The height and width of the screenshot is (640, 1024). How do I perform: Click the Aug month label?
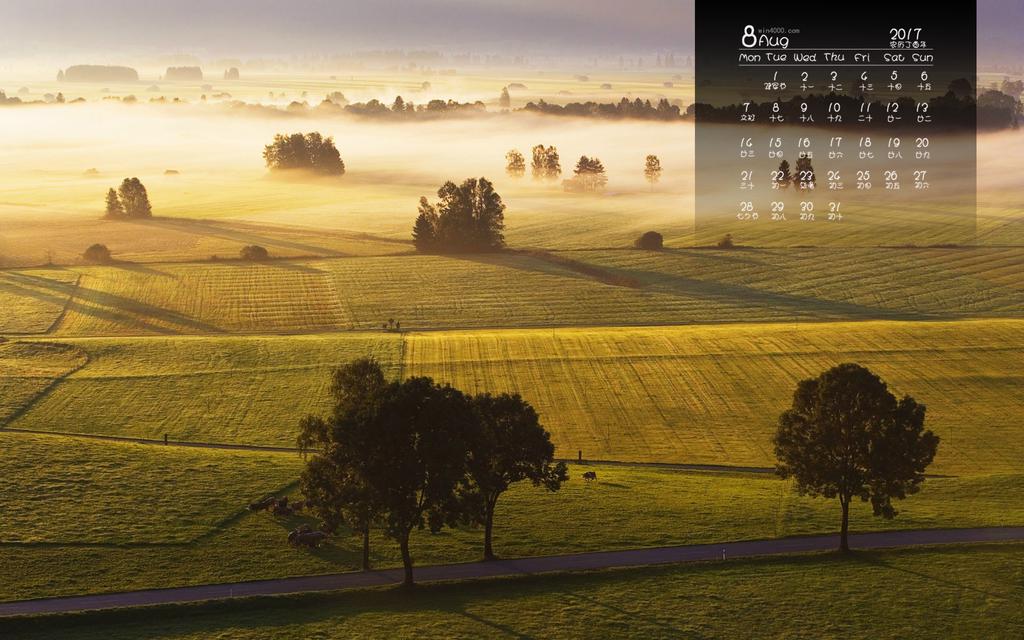pos(774,42)
